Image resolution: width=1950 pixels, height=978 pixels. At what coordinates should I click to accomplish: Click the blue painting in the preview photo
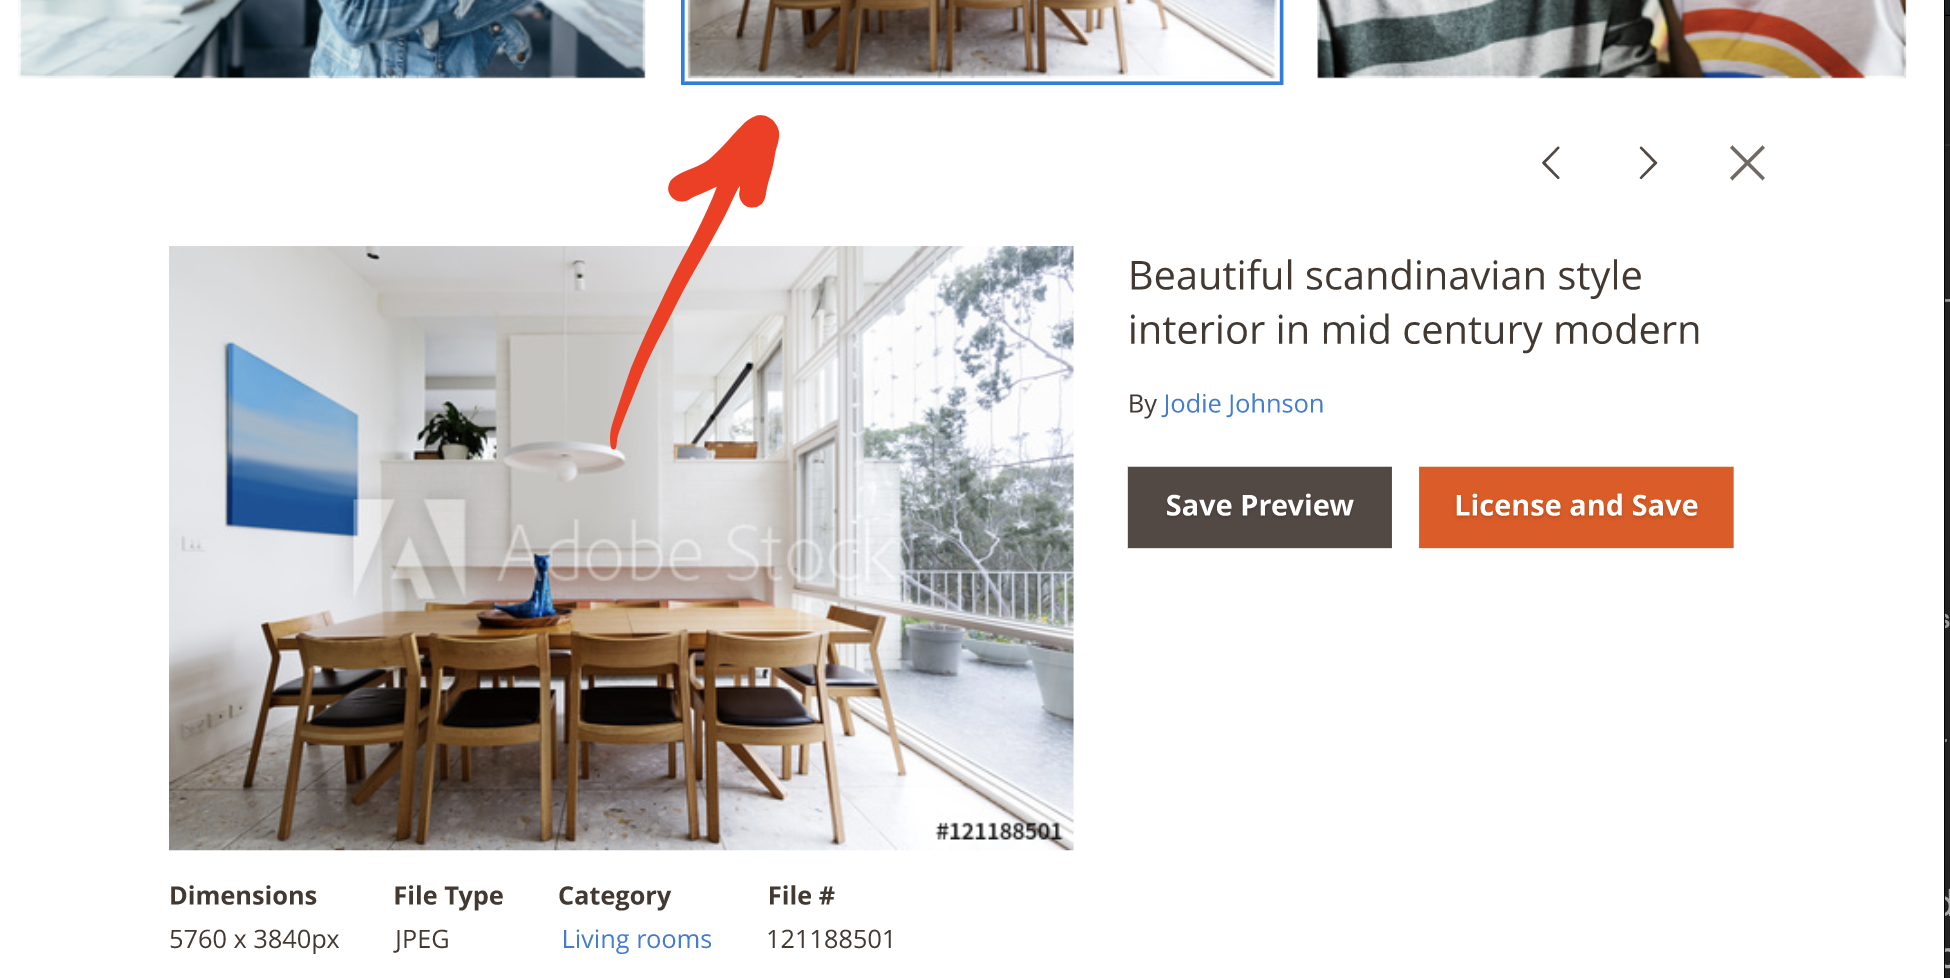click(x=291, y=438)
